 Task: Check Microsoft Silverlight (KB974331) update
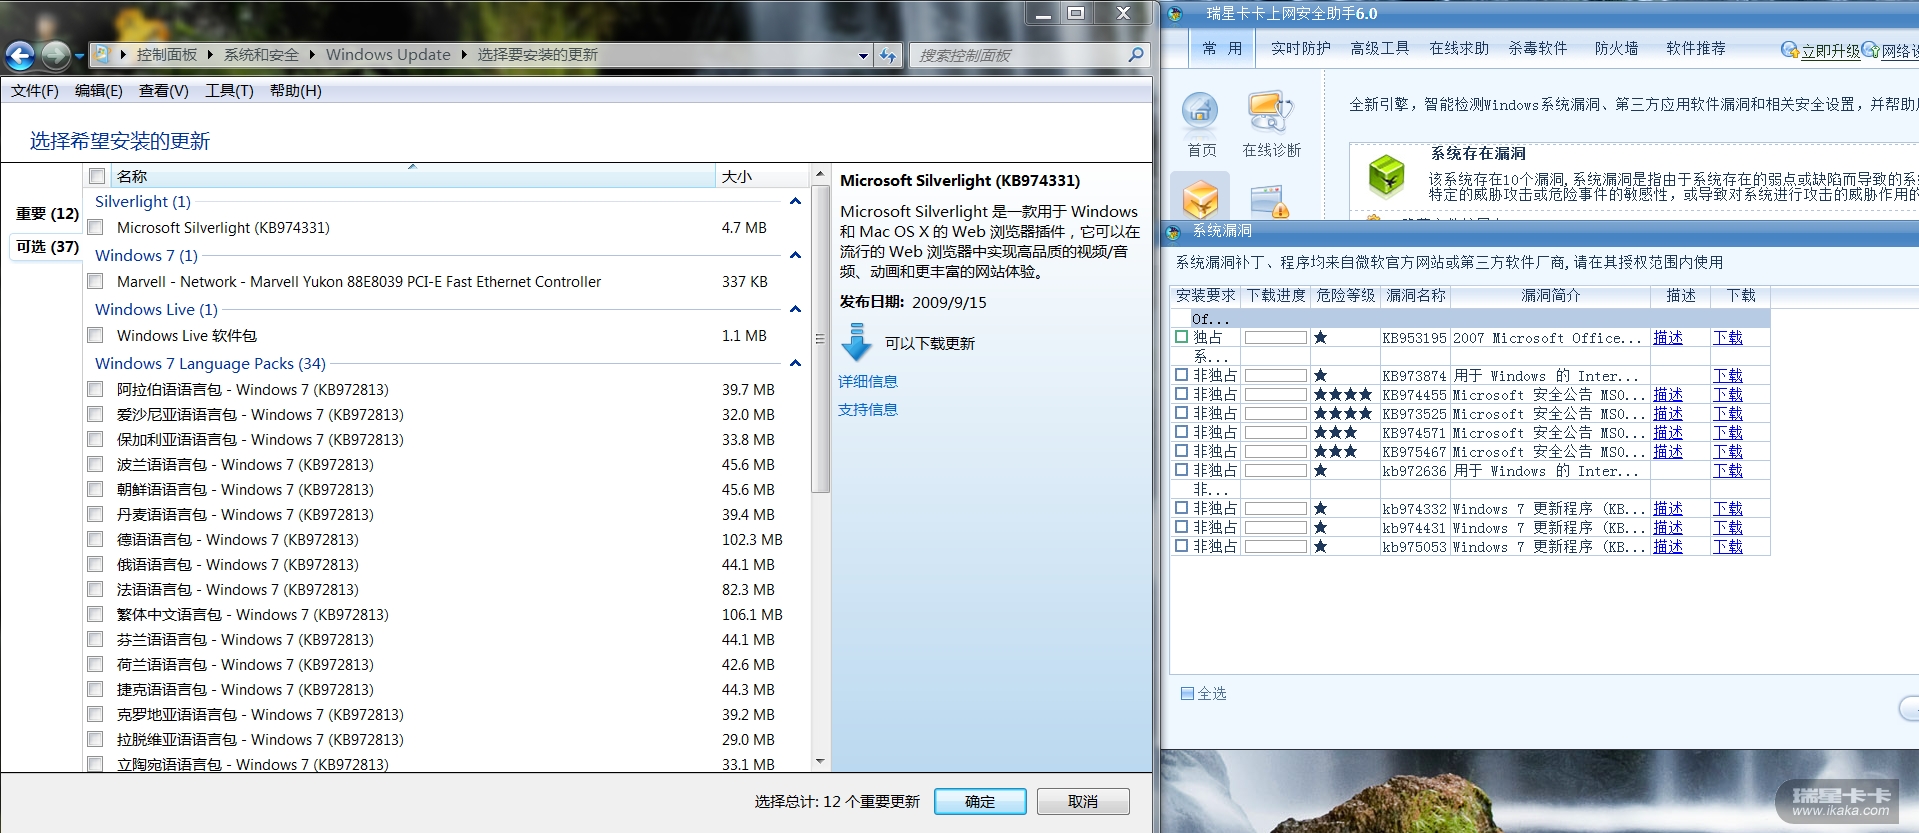pyautogui.click(x=96, y=227)
